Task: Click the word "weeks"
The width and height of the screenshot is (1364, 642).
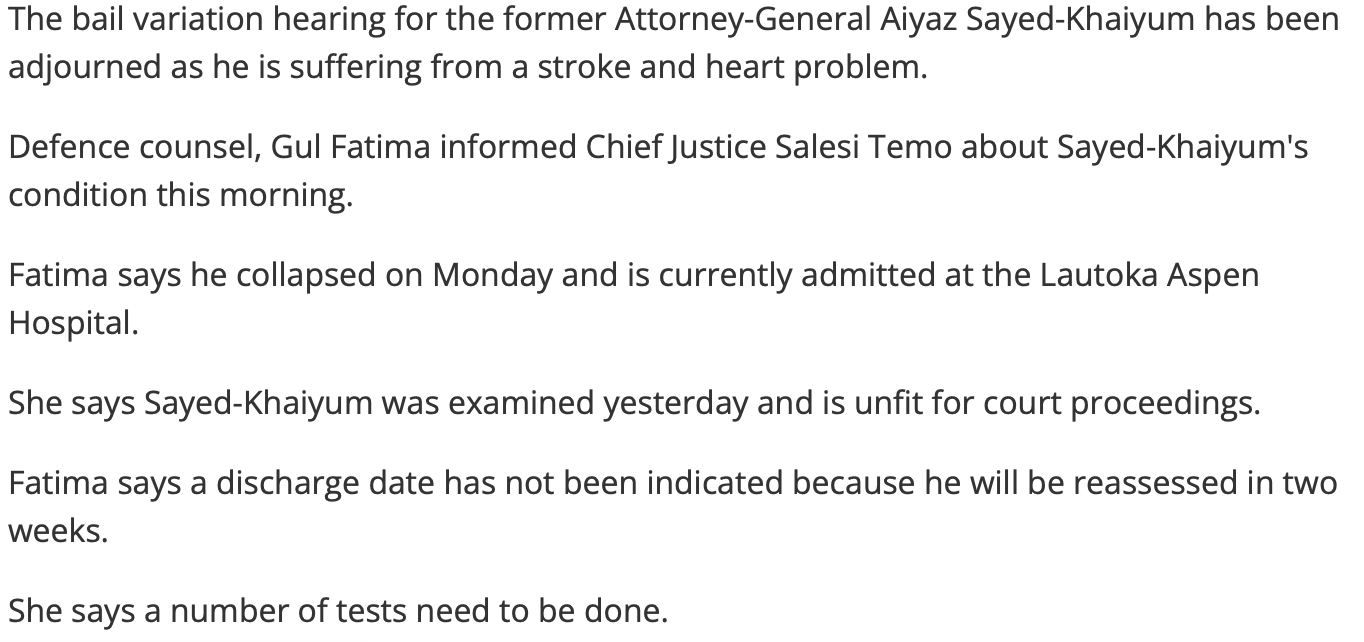Action: [55, 530]
